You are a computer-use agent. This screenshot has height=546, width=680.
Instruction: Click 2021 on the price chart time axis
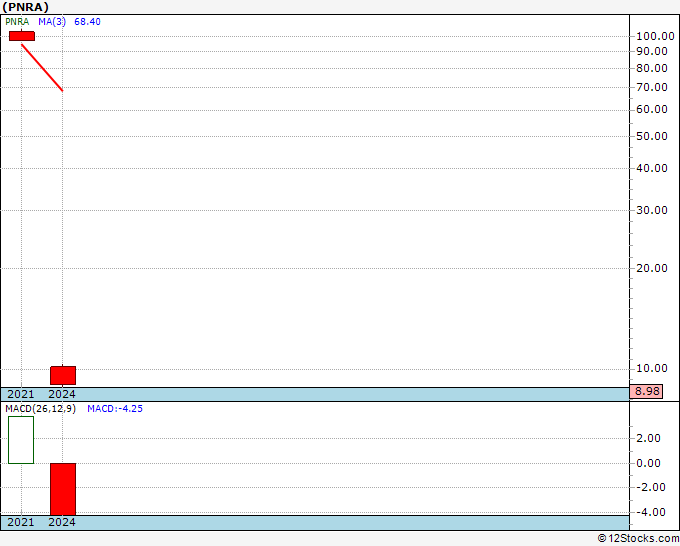tap(21, 394)
